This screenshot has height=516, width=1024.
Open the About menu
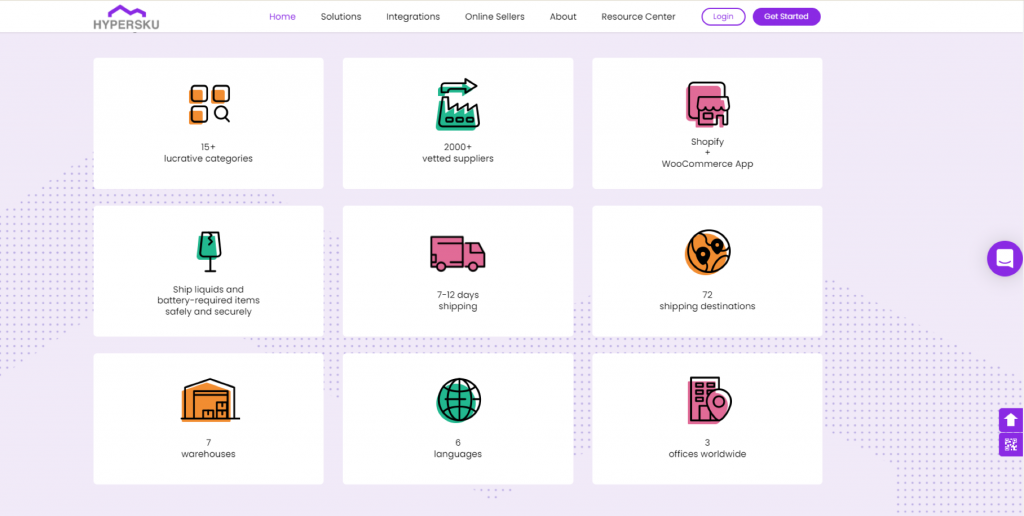coord(563,17)
